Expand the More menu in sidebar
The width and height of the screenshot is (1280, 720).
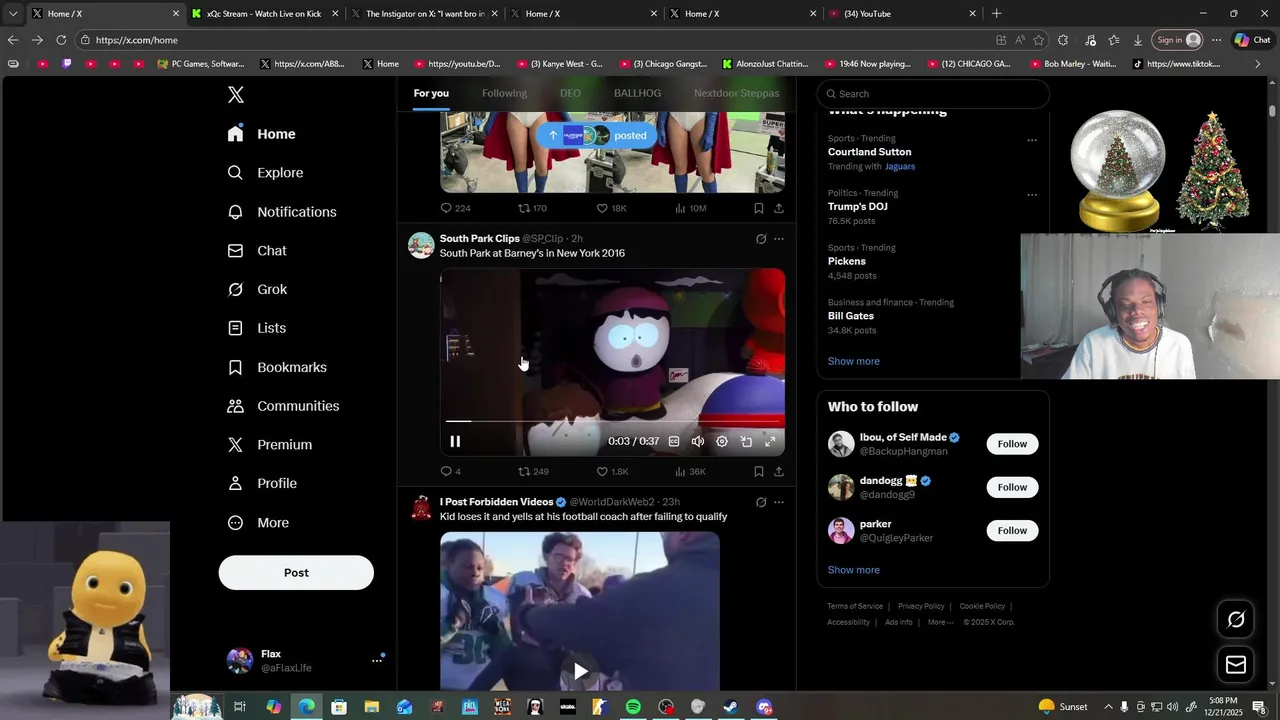(x=259, y=523)
